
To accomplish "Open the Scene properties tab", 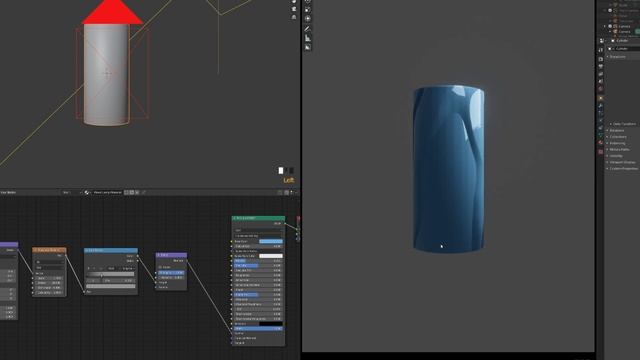I will point(601,81).
